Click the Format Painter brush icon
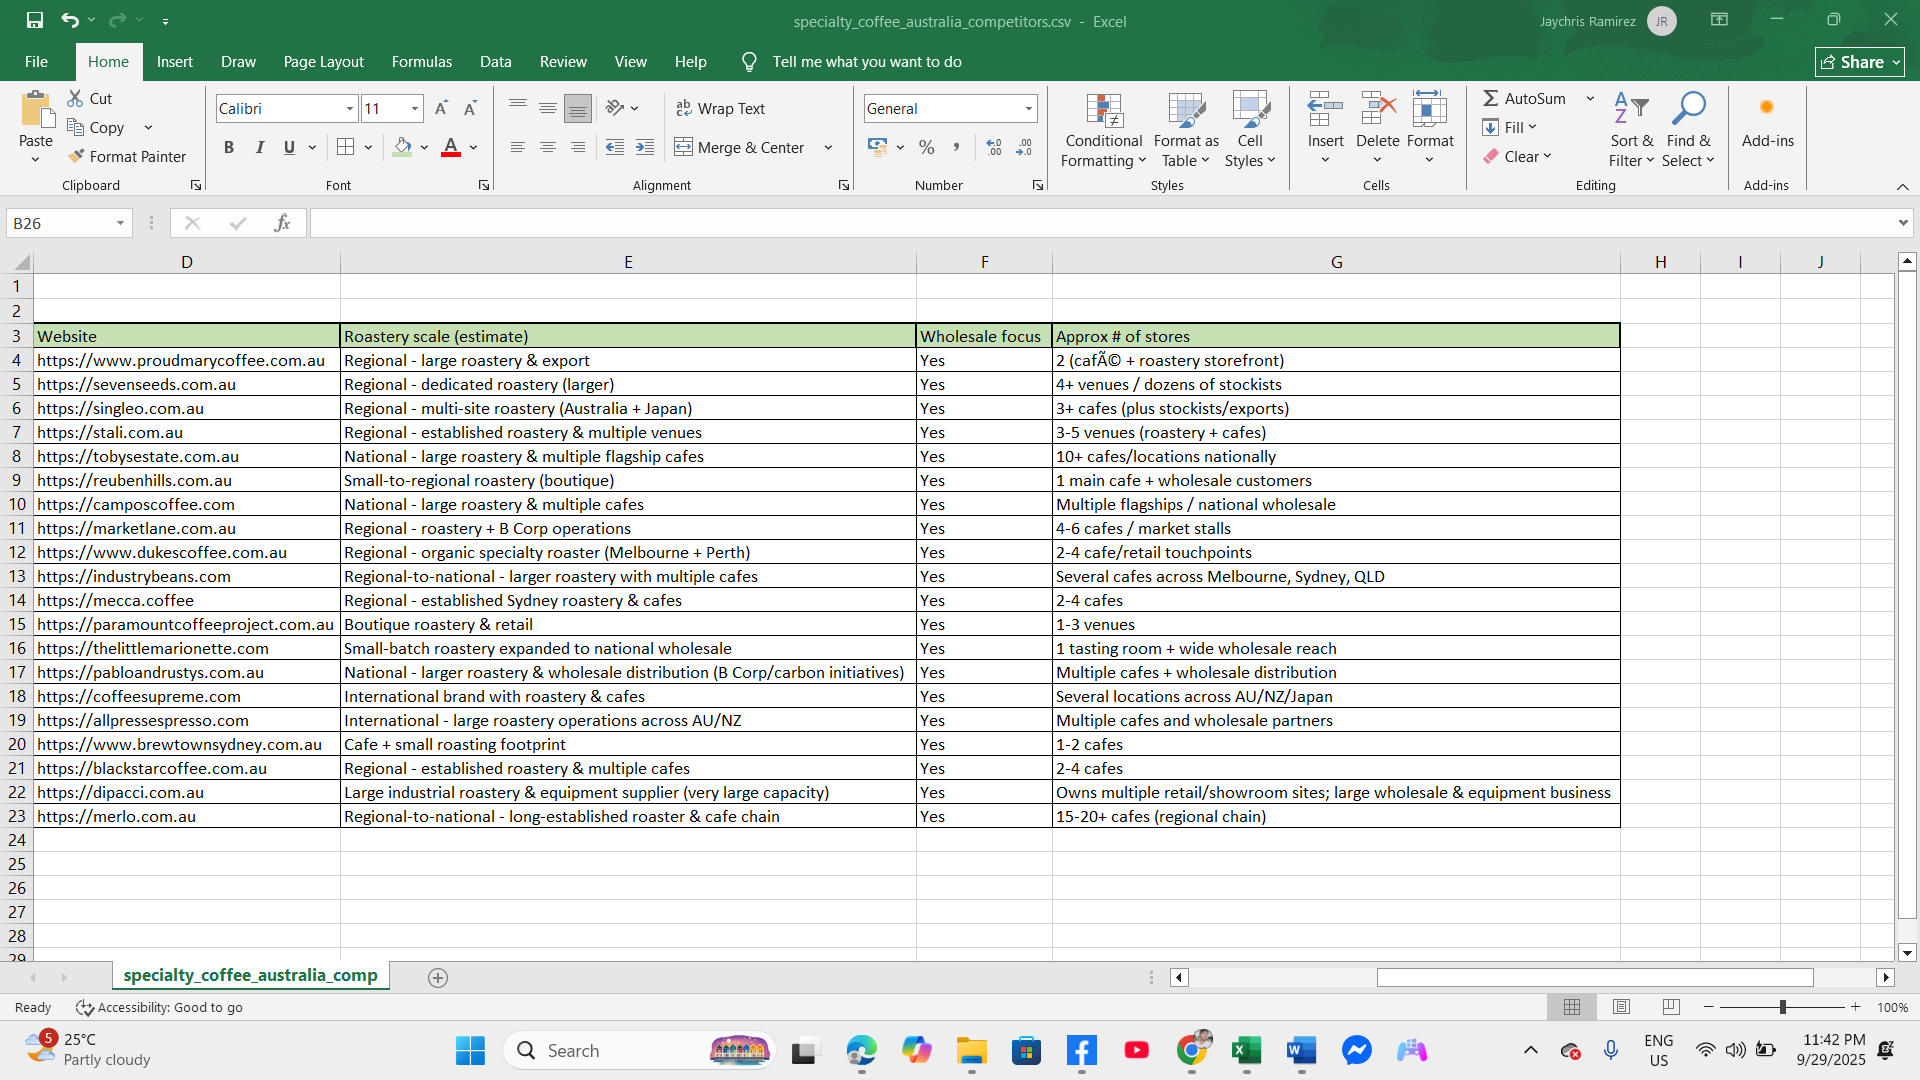 pyautogui.click(x=76, y=156)
